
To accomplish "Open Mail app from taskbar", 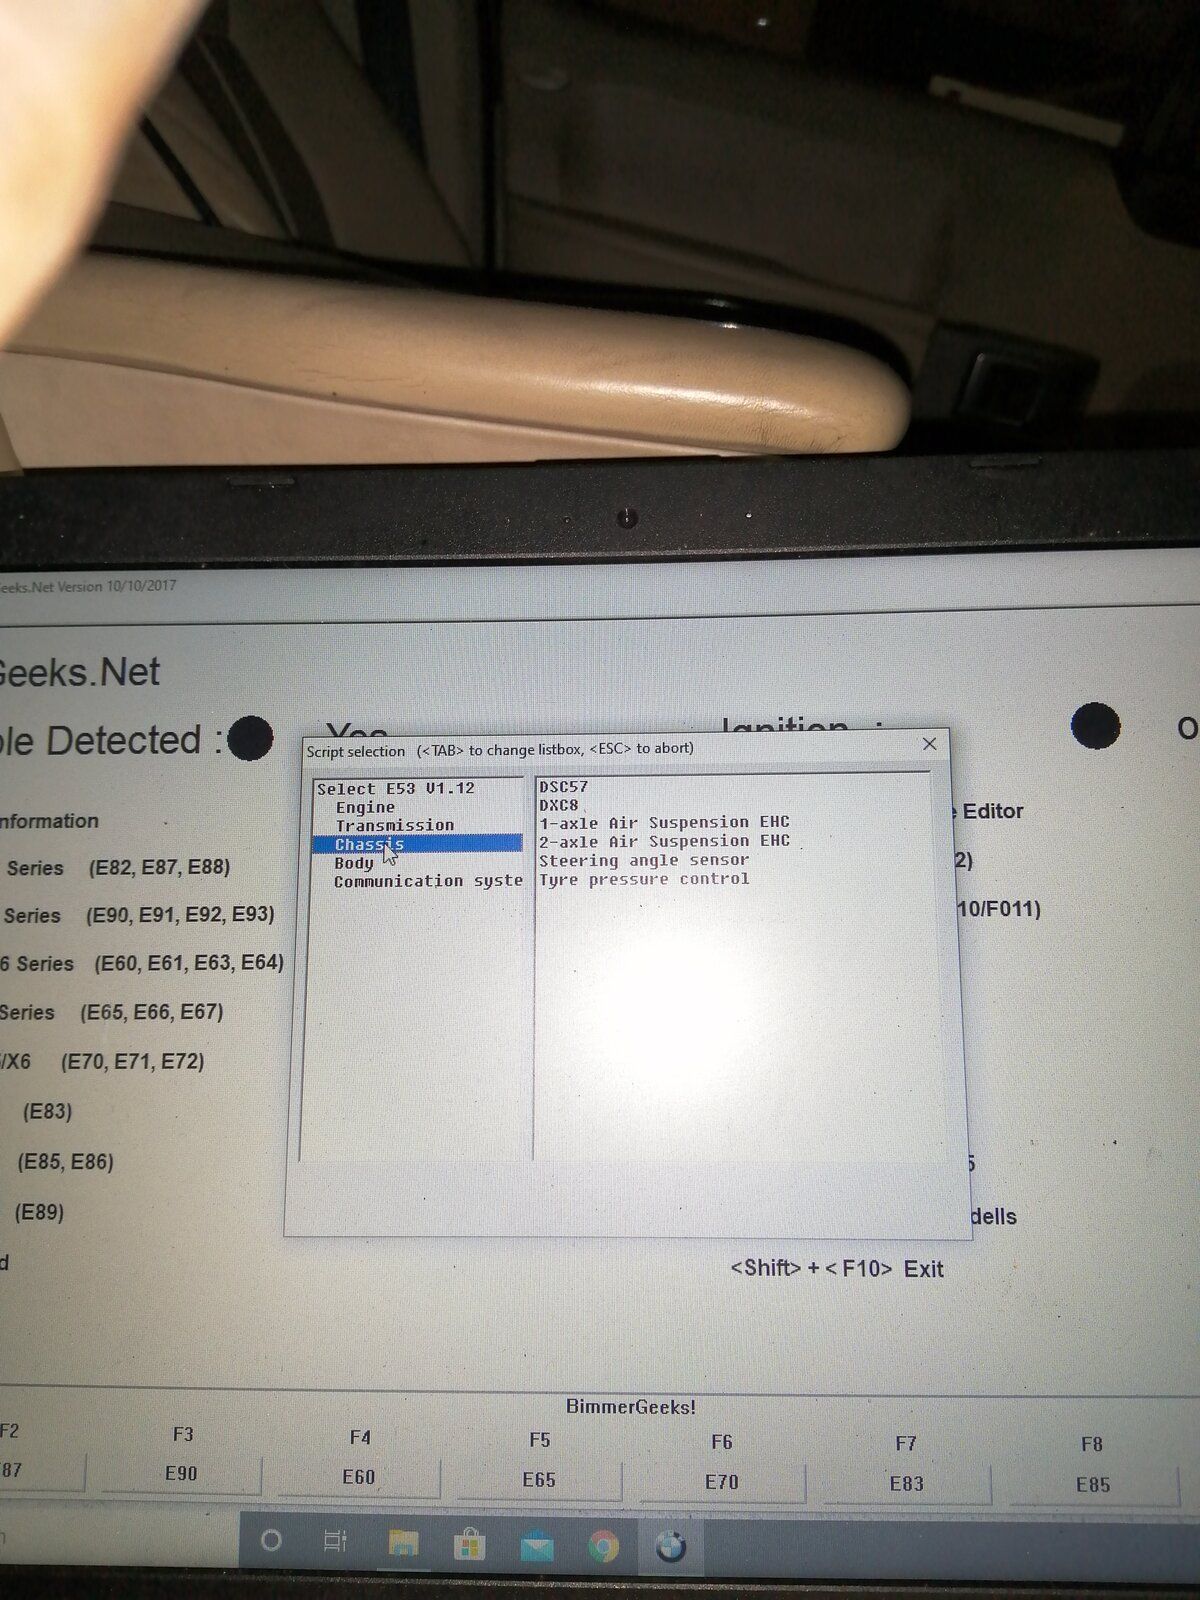I will pos(536,1547).
